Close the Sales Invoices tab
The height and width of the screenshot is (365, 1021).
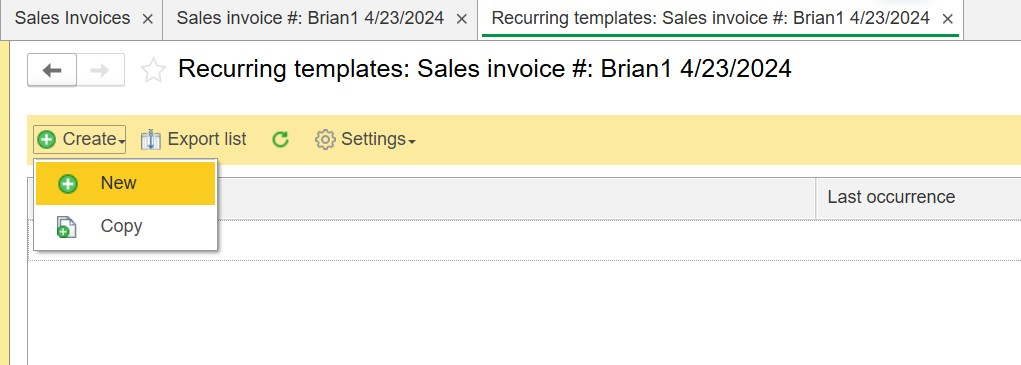pos(148,20)
